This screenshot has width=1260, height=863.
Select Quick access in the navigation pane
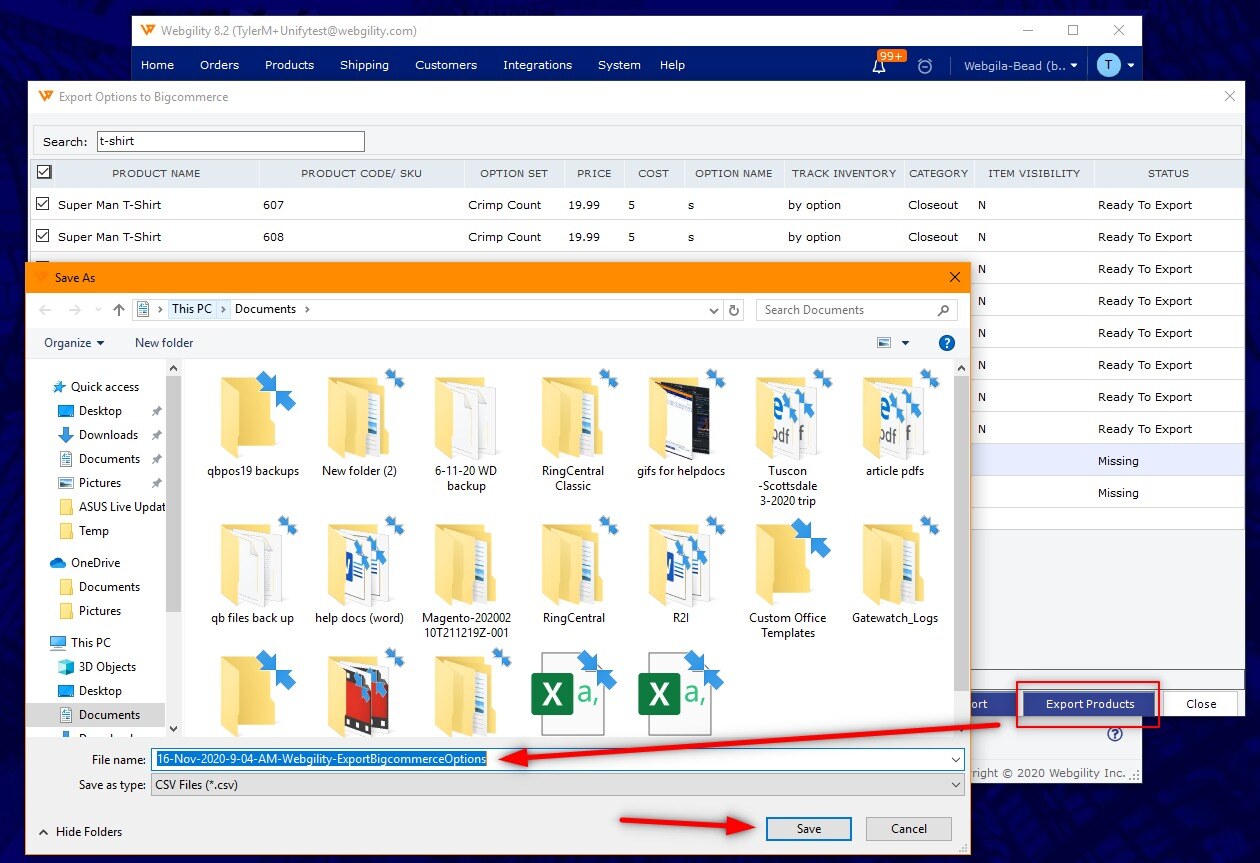point(104,387)
